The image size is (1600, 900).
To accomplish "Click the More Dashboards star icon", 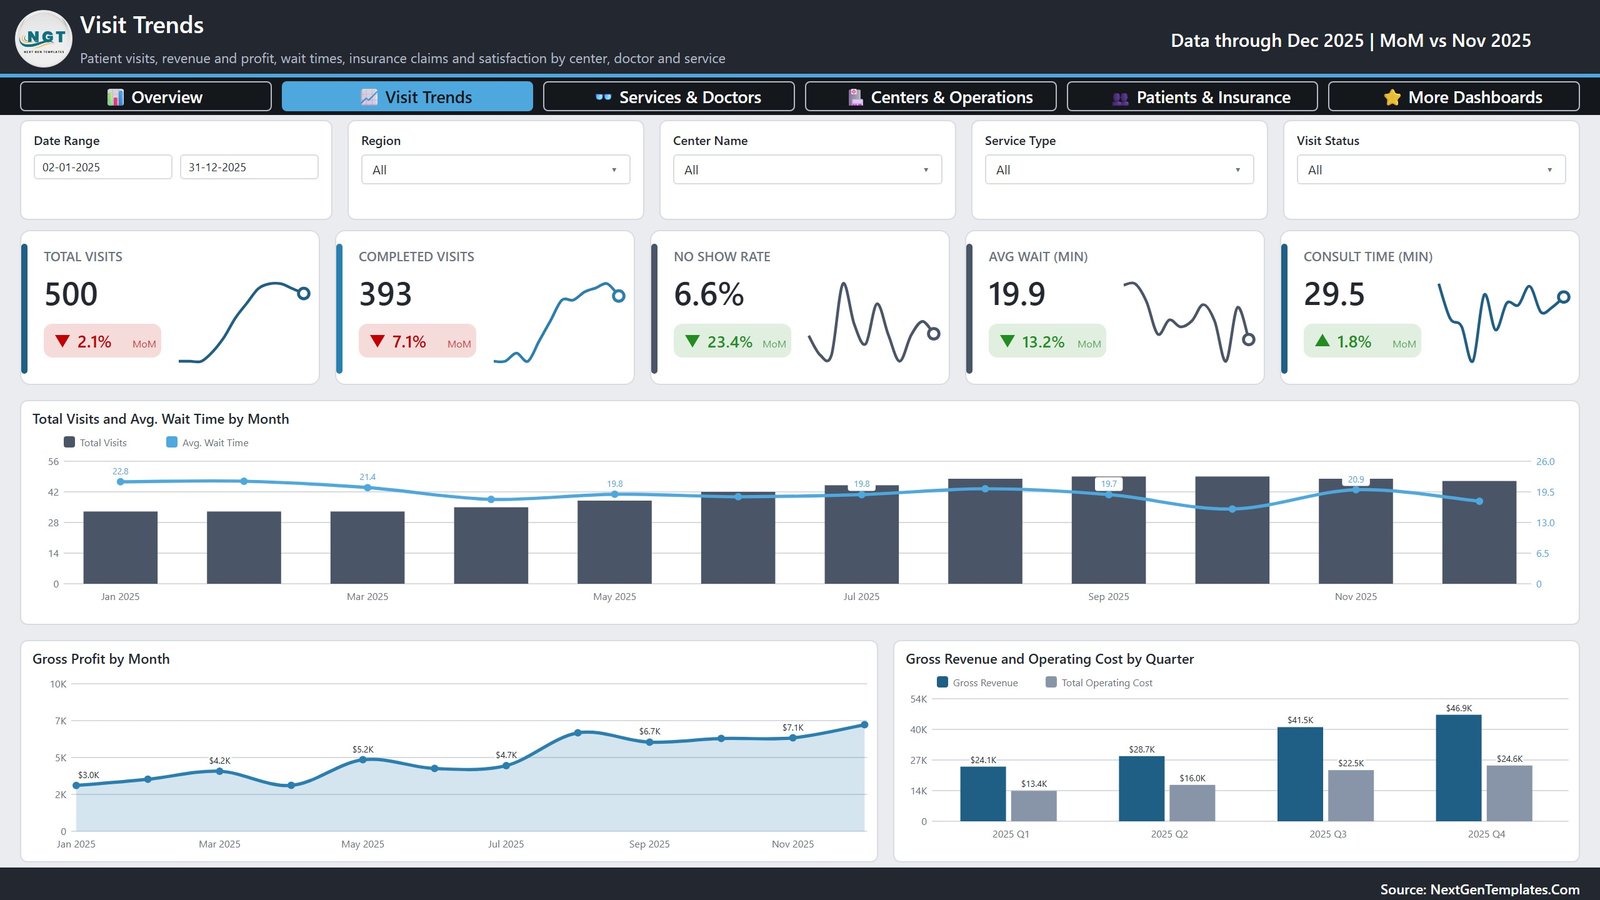I will click(1392, 97).
